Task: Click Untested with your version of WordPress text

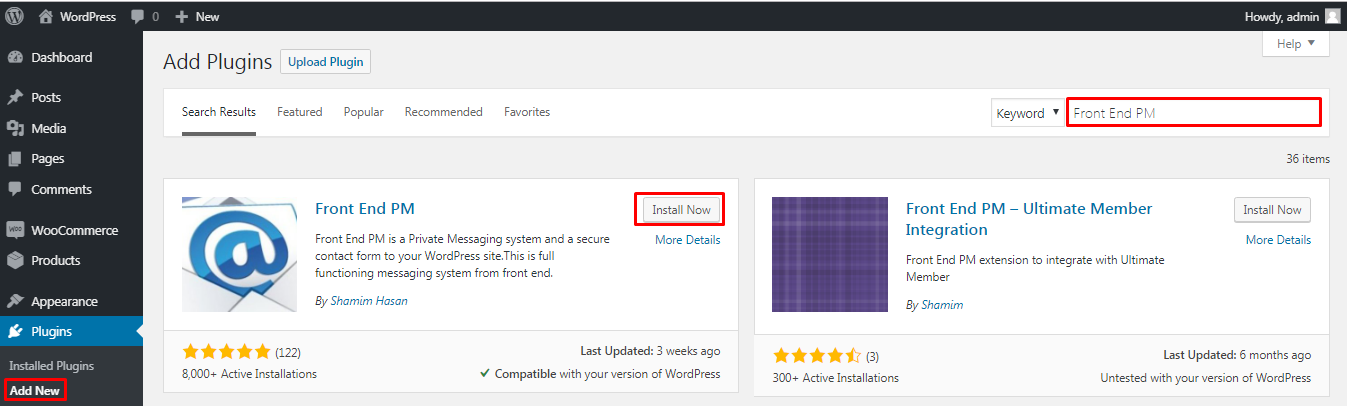Action: click(x=1206, y=378)
